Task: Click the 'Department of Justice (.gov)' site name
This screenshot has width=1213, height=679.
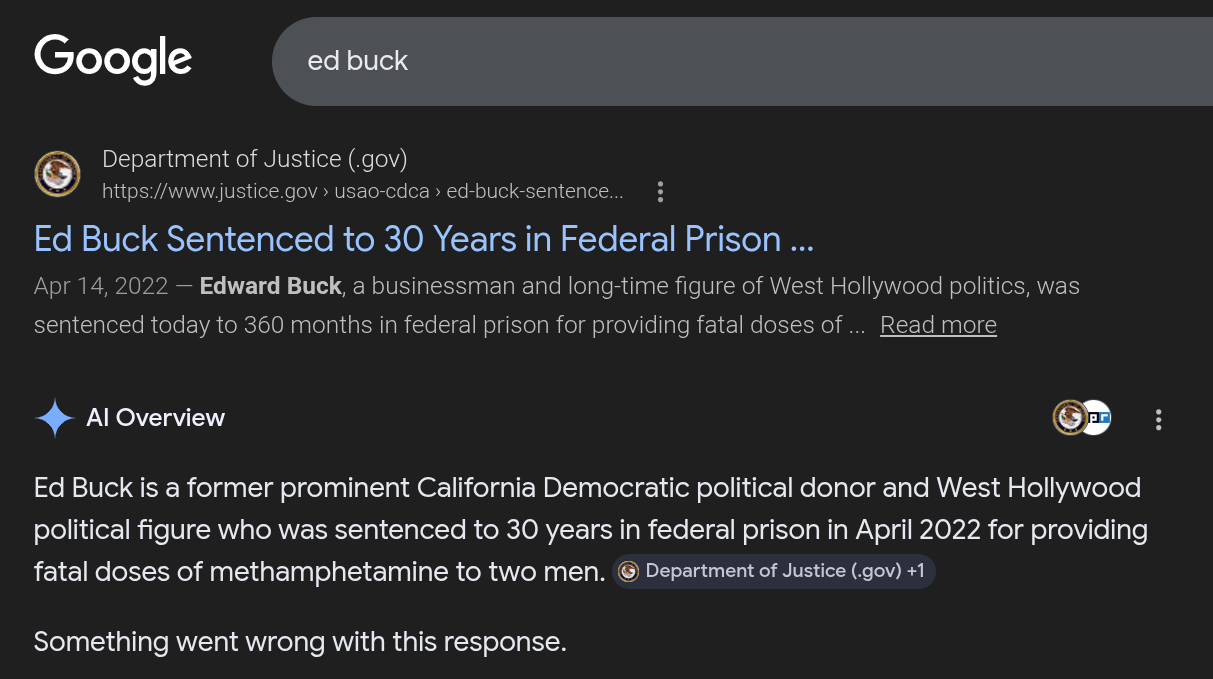Action: tap(254, 159)
